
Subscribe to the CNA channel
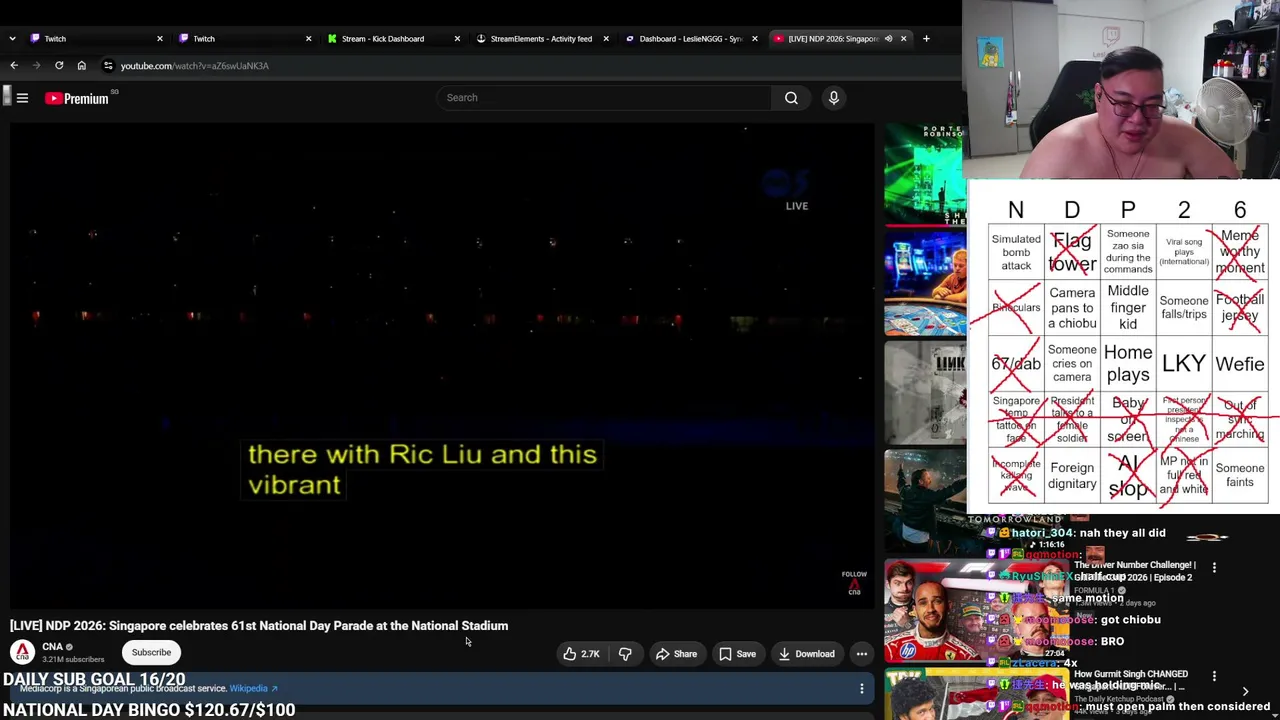click(x=151, y=652)
